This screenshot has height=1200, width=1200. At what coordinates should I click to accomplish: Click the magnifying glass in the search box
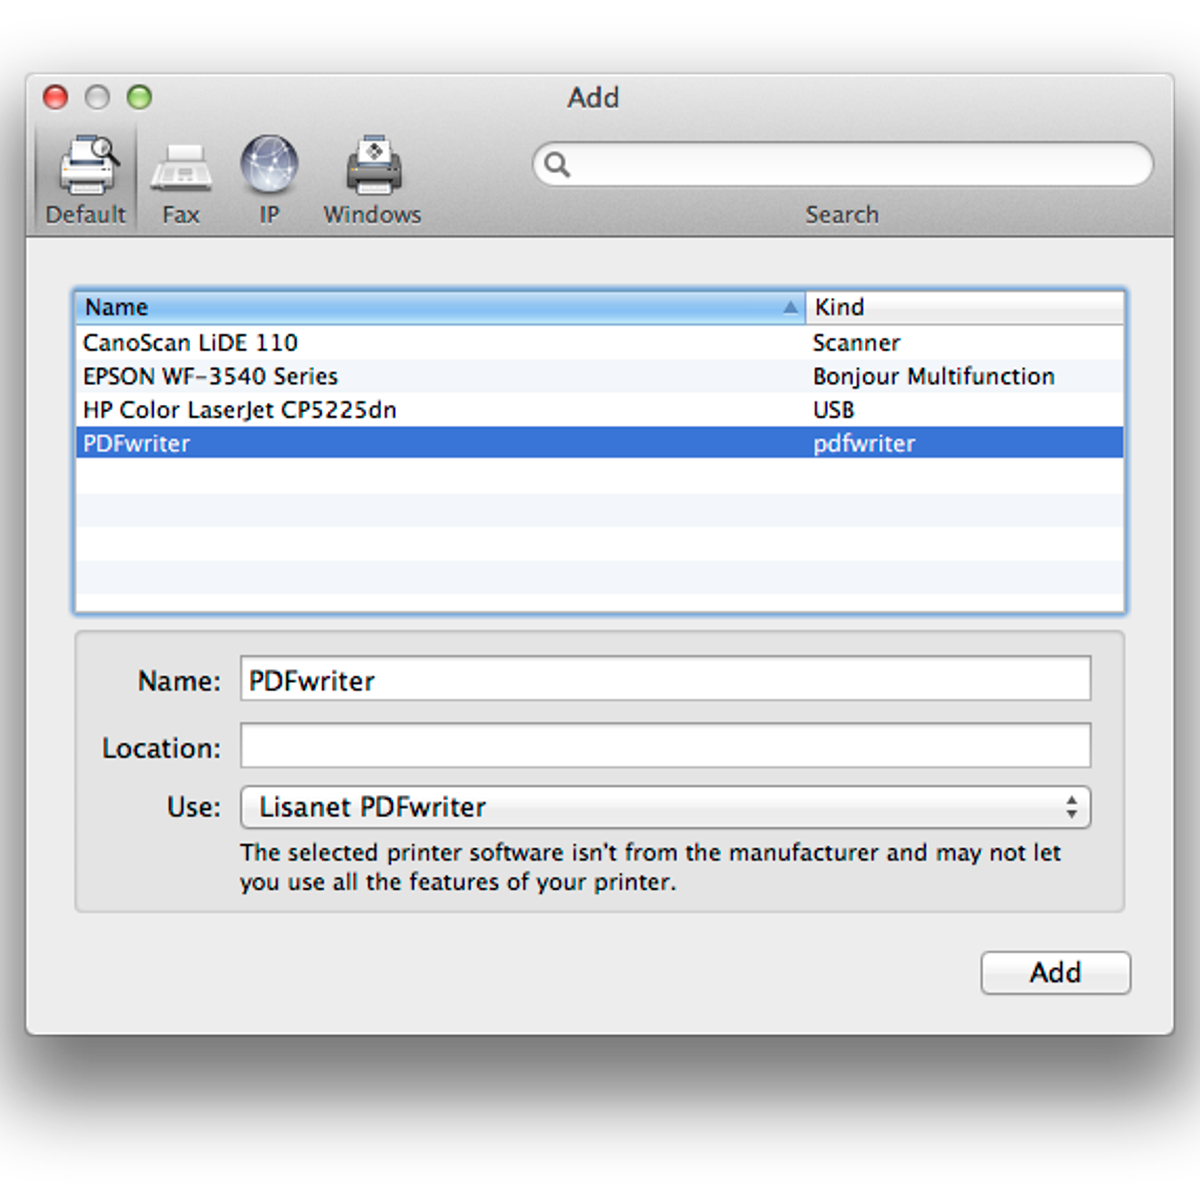(558, 165)
